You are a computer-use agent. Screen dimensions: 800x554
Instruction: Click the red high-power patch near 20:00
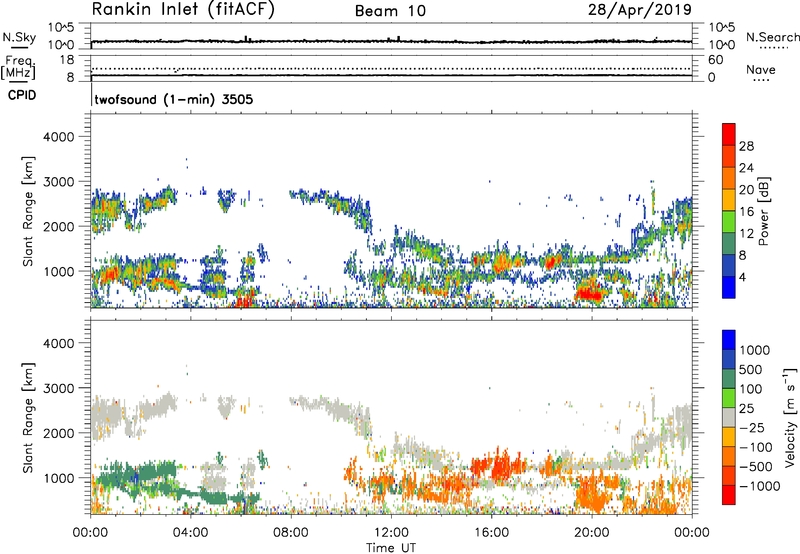click(591, 295)
